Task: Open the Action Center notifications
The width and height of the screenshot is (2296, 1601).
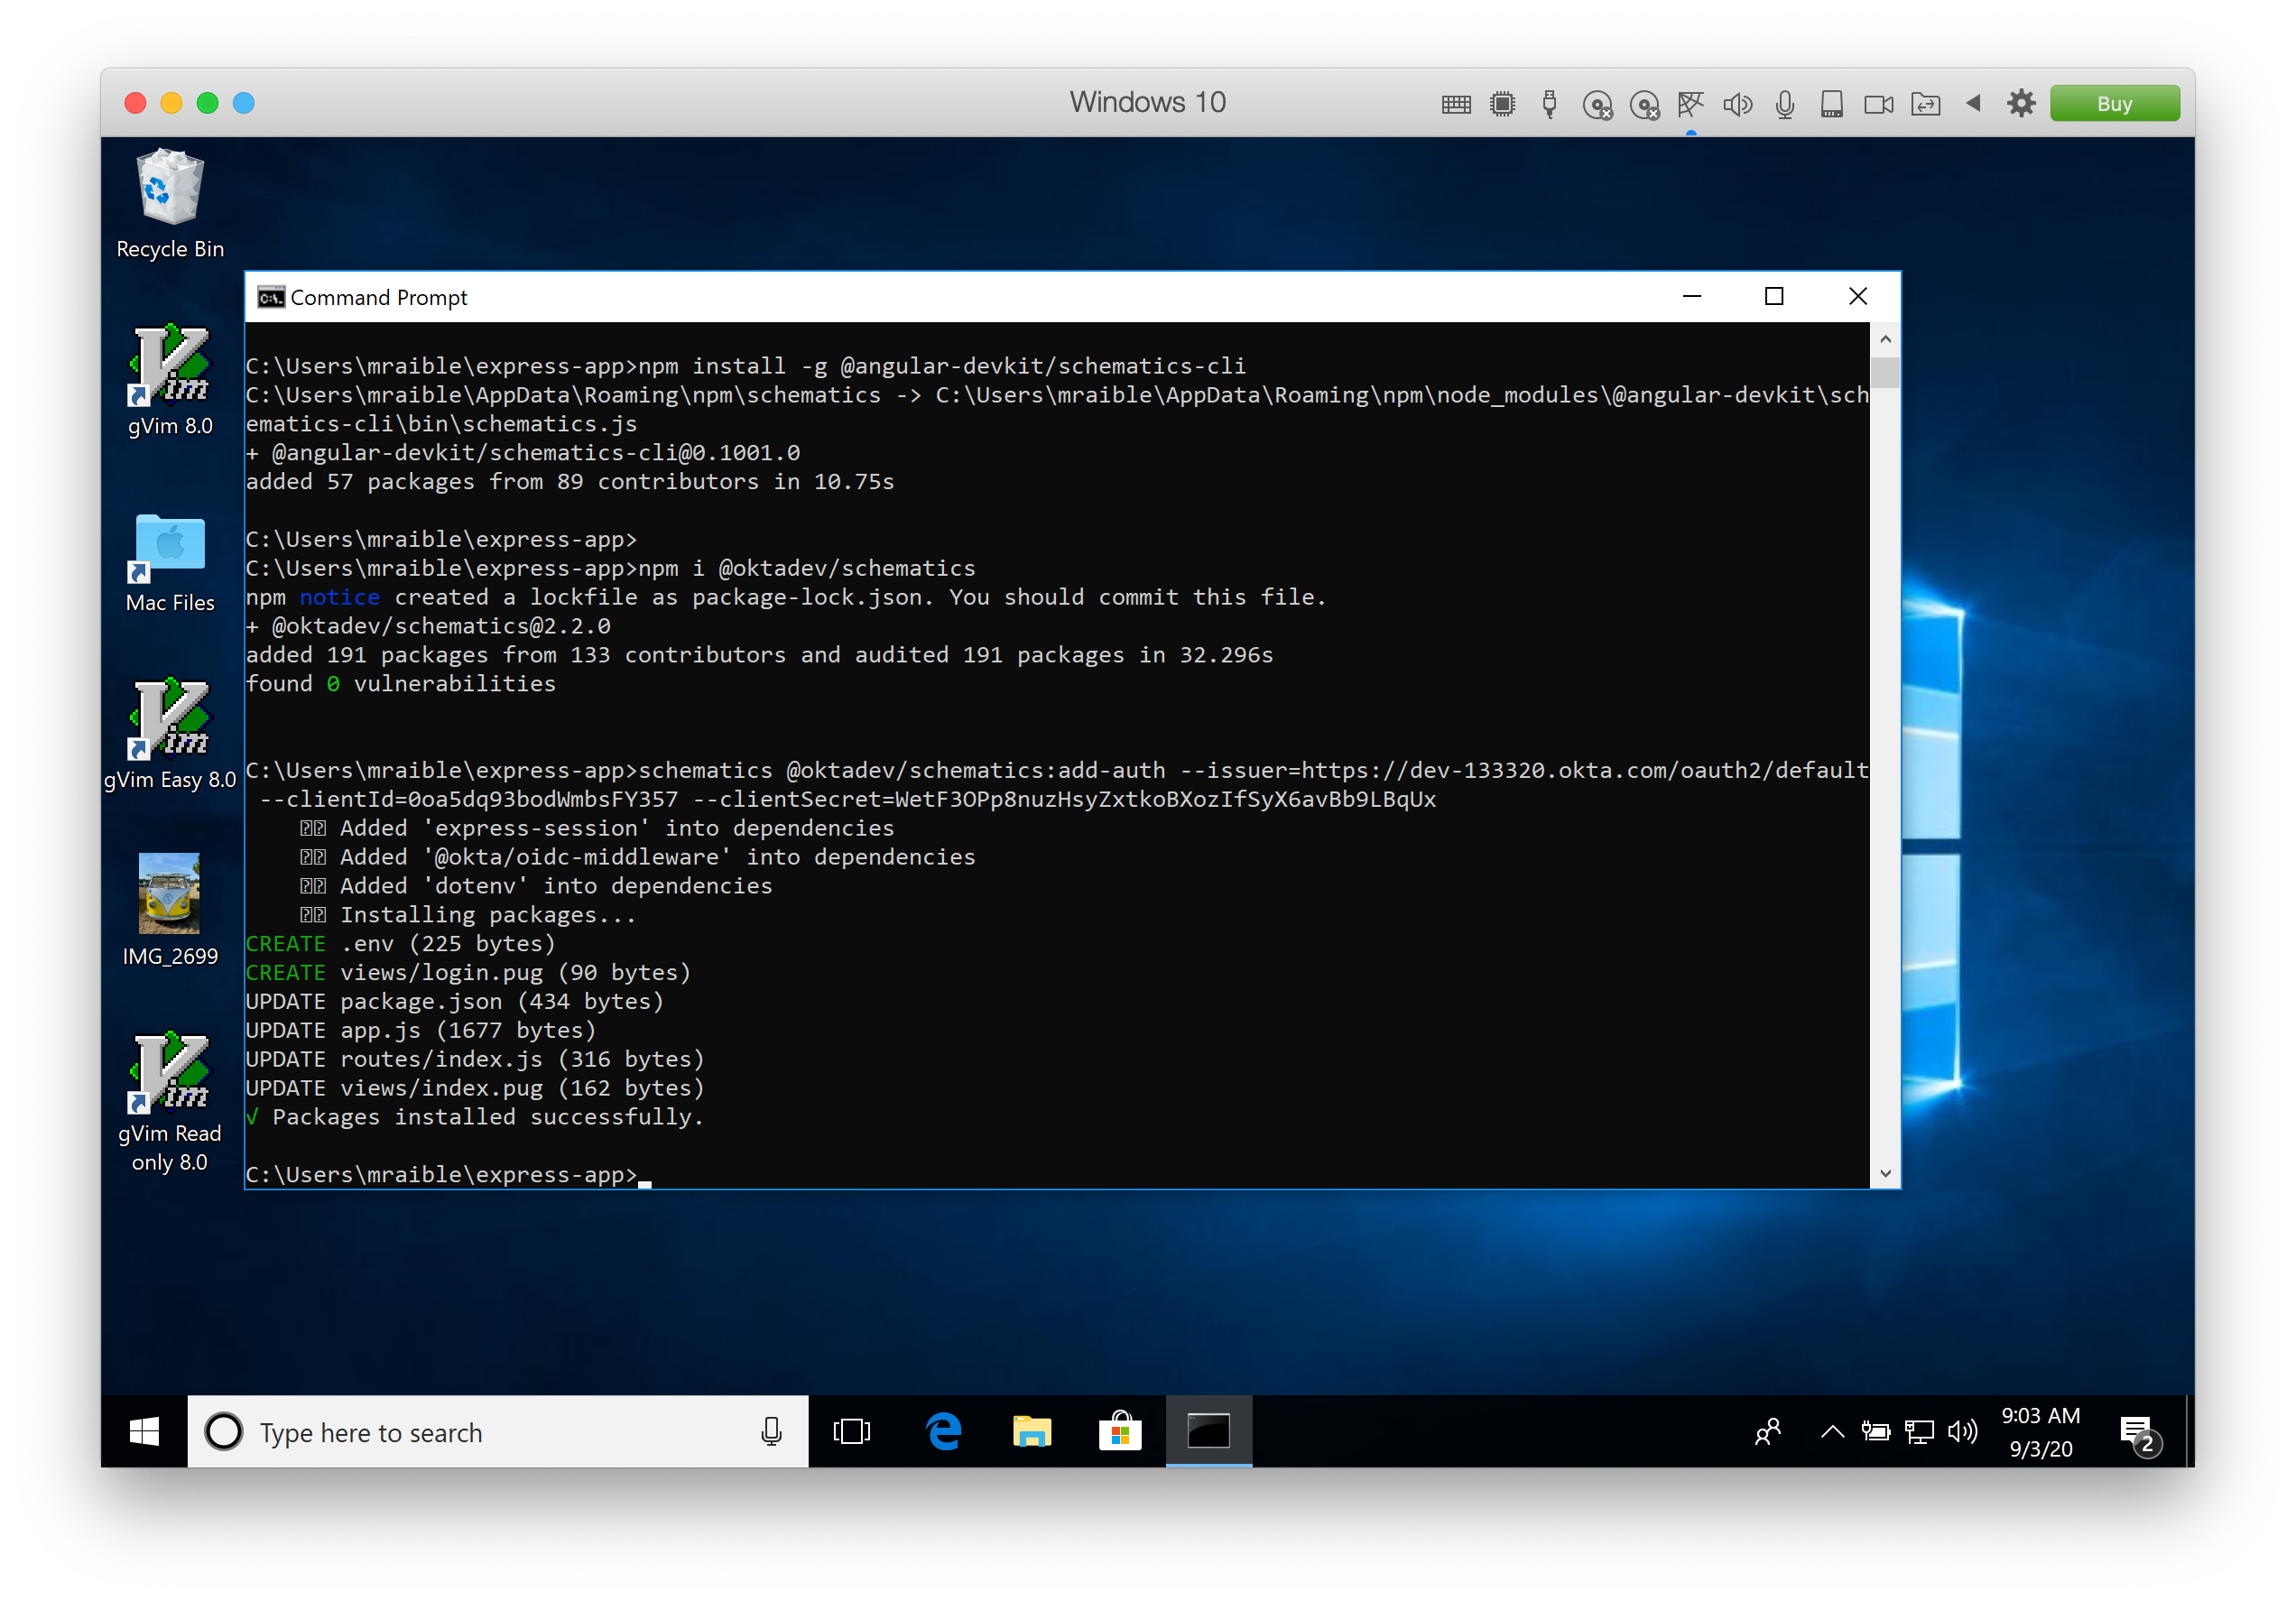Action: pos(2138,1434)
